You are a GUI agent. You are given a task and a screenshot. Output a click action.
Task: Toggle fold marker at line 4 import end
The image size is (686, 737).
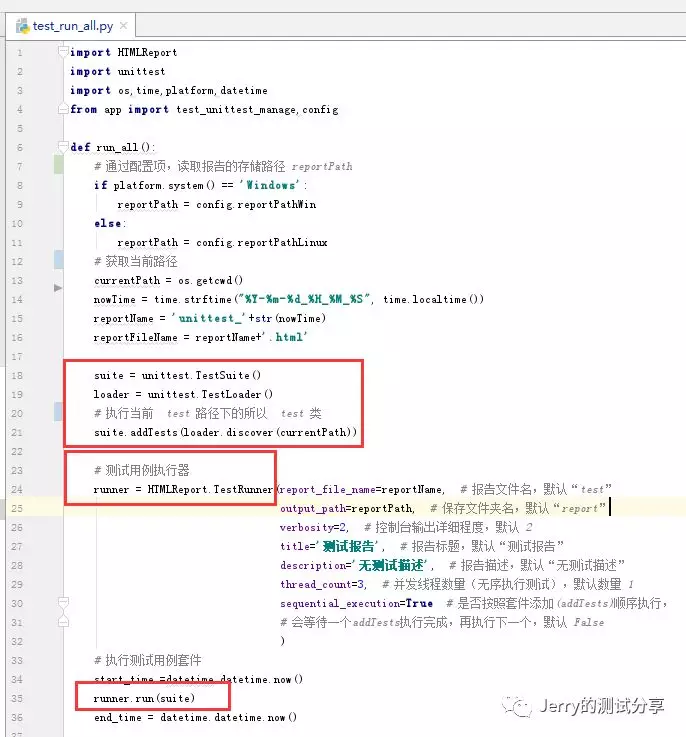(x=63, y=109)
